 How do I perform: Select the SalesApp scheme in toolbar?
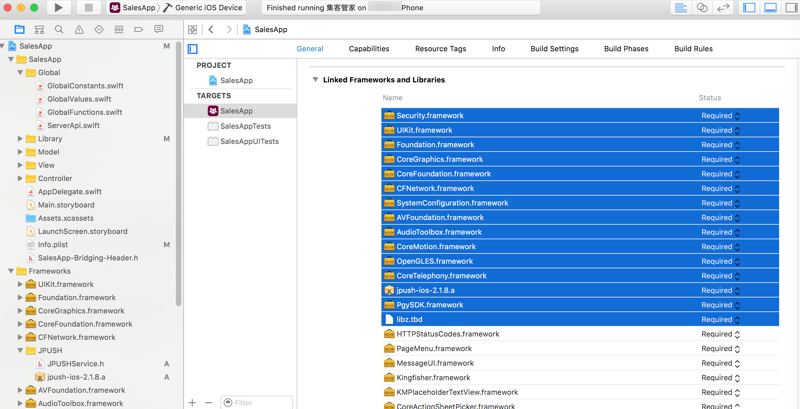pos(133,8)
